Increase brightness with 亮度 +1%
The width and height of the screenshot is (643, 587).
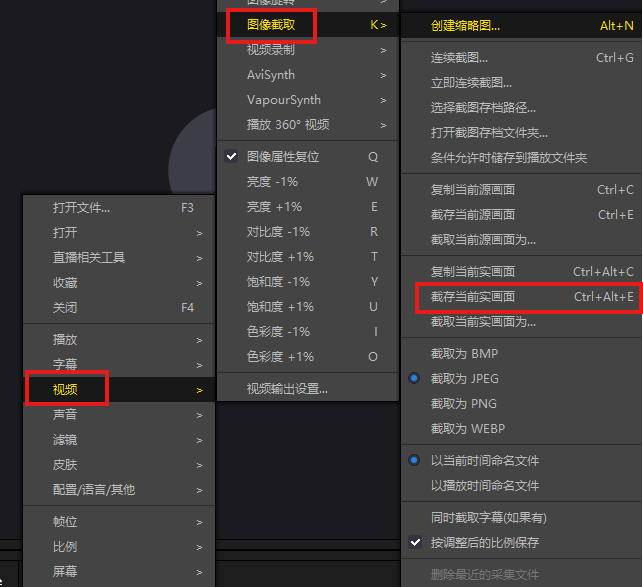click(x=308, y=207)
